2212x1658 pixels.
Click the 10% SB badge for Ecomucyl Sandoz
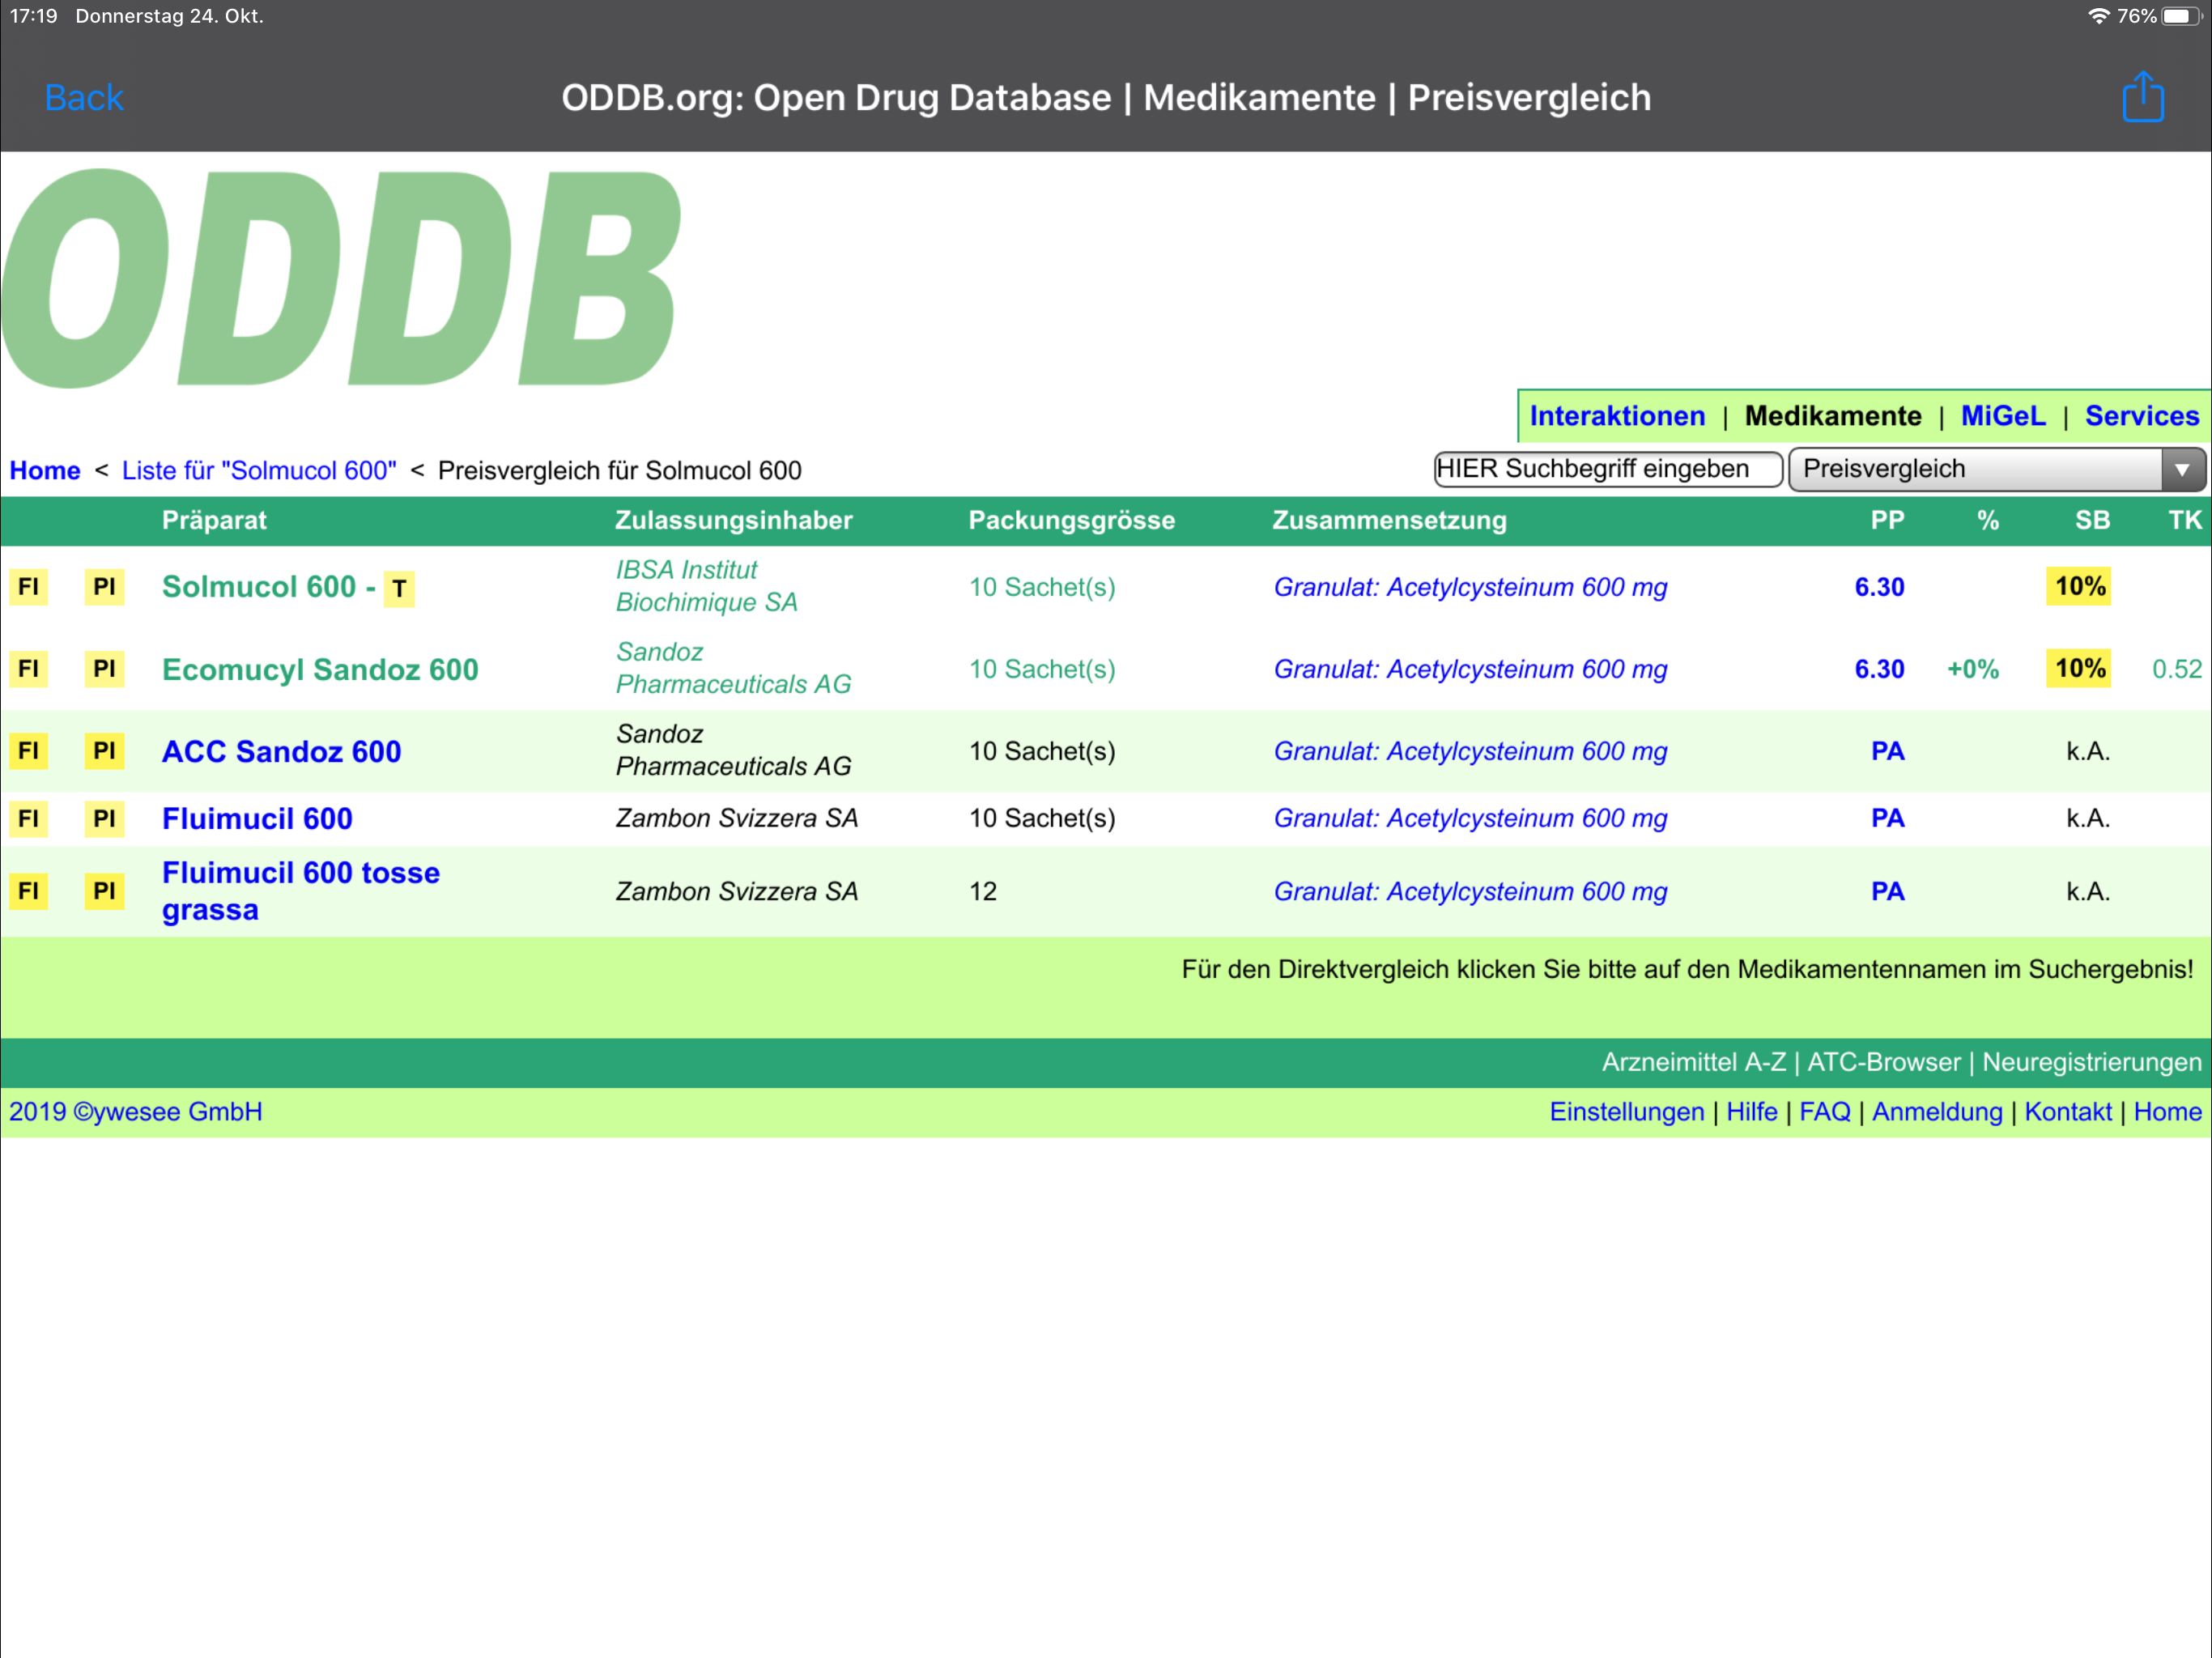(2079, 668)
